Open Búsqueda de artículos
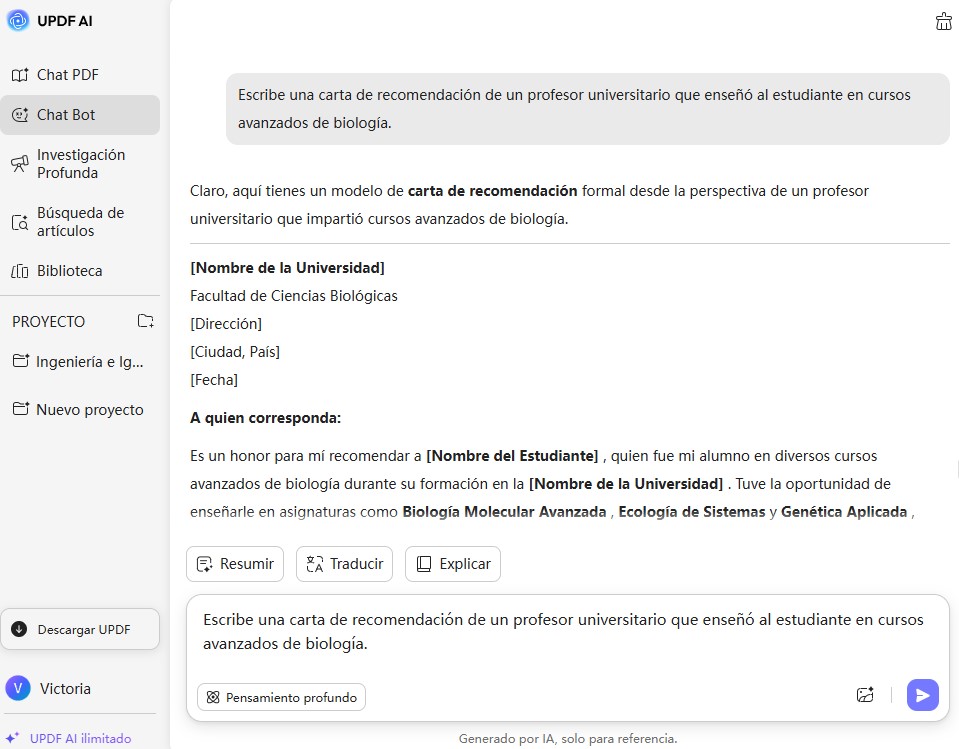959x749 pixels. coord(80,222)
